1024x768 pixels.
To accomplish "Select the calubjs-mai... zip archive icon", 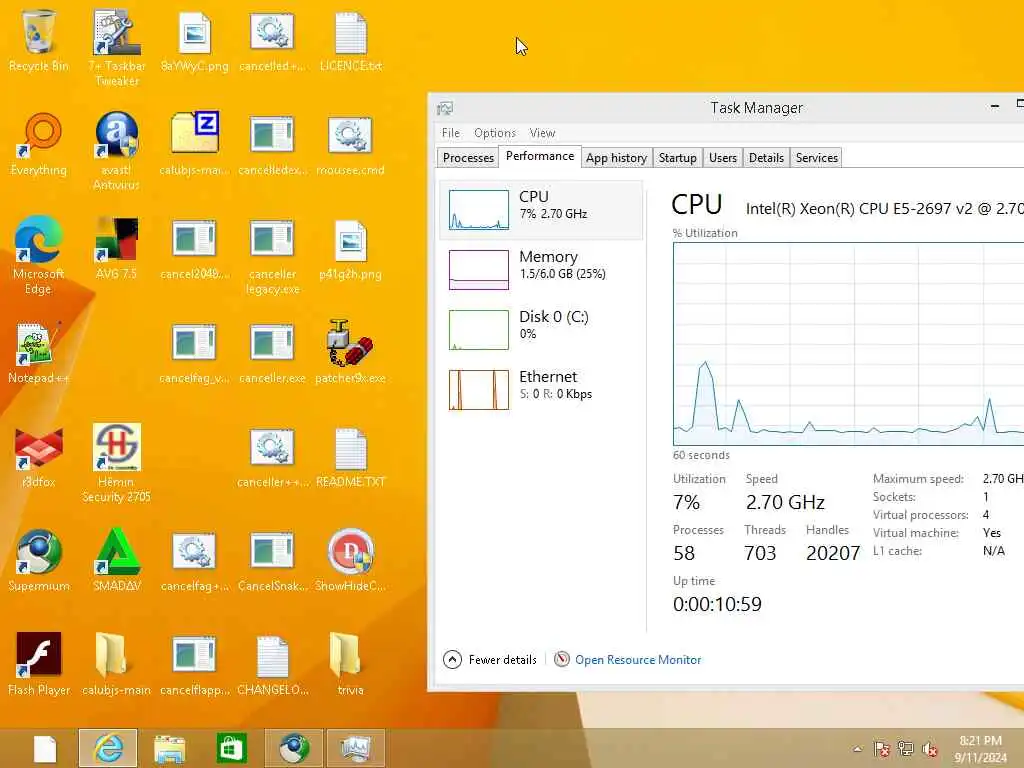I will (194, 145).
